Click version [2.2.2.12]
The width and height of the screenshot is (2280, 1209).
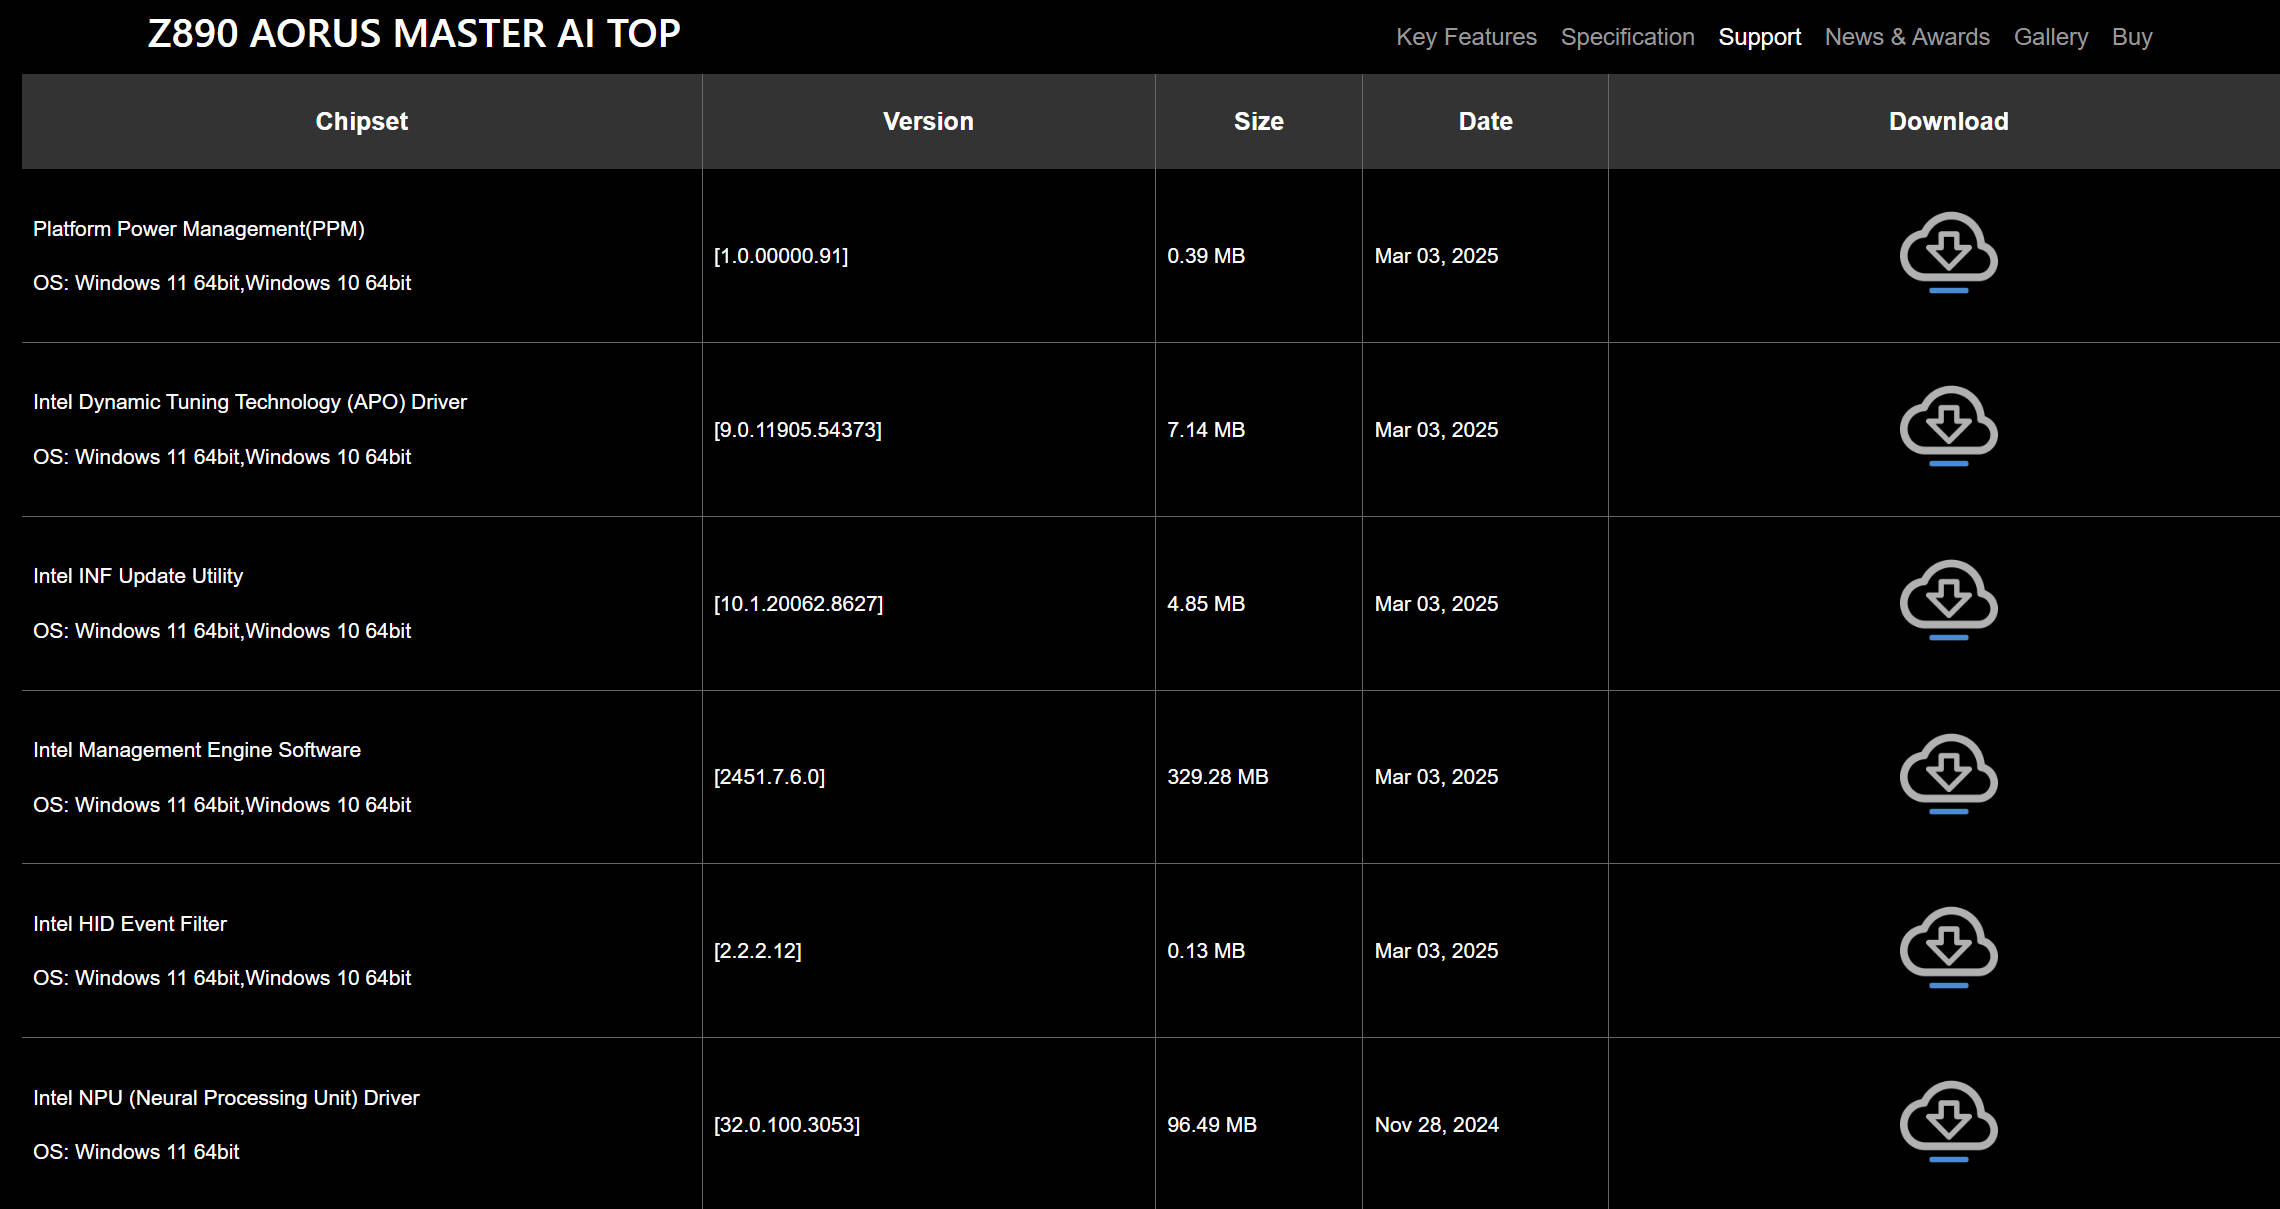[x=758, y=951]
